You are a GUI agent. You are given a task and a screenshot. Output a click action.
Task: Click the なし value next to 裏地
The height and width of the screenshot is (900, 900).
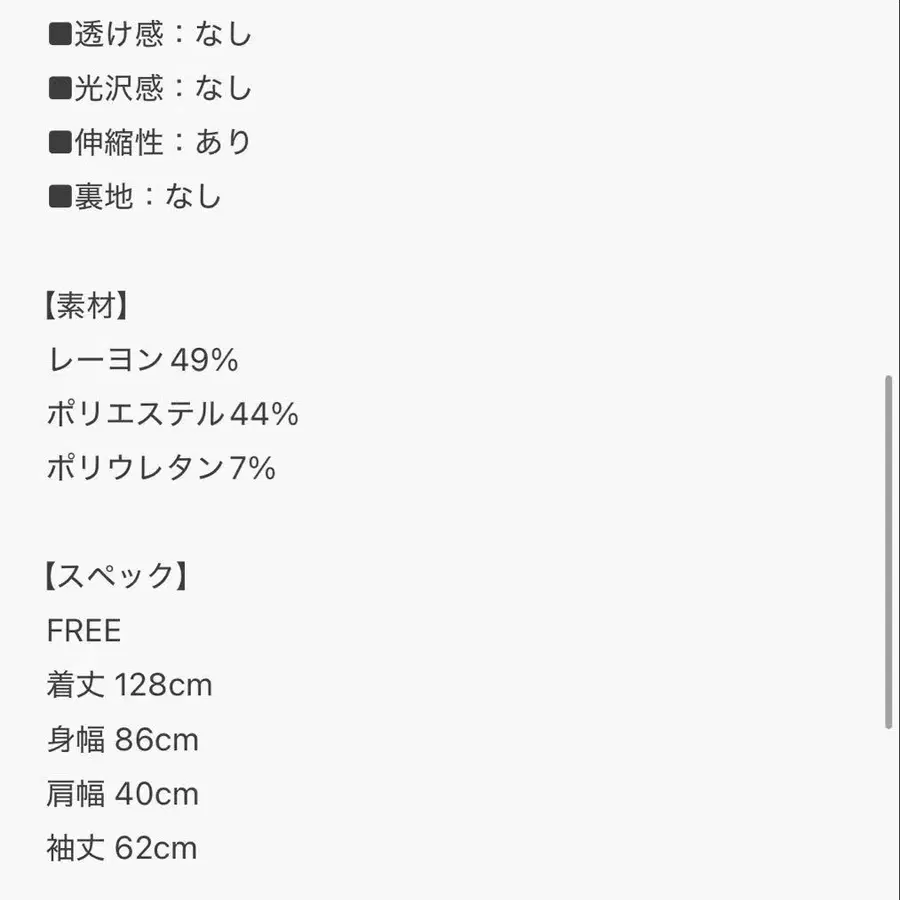click(193, 197)
